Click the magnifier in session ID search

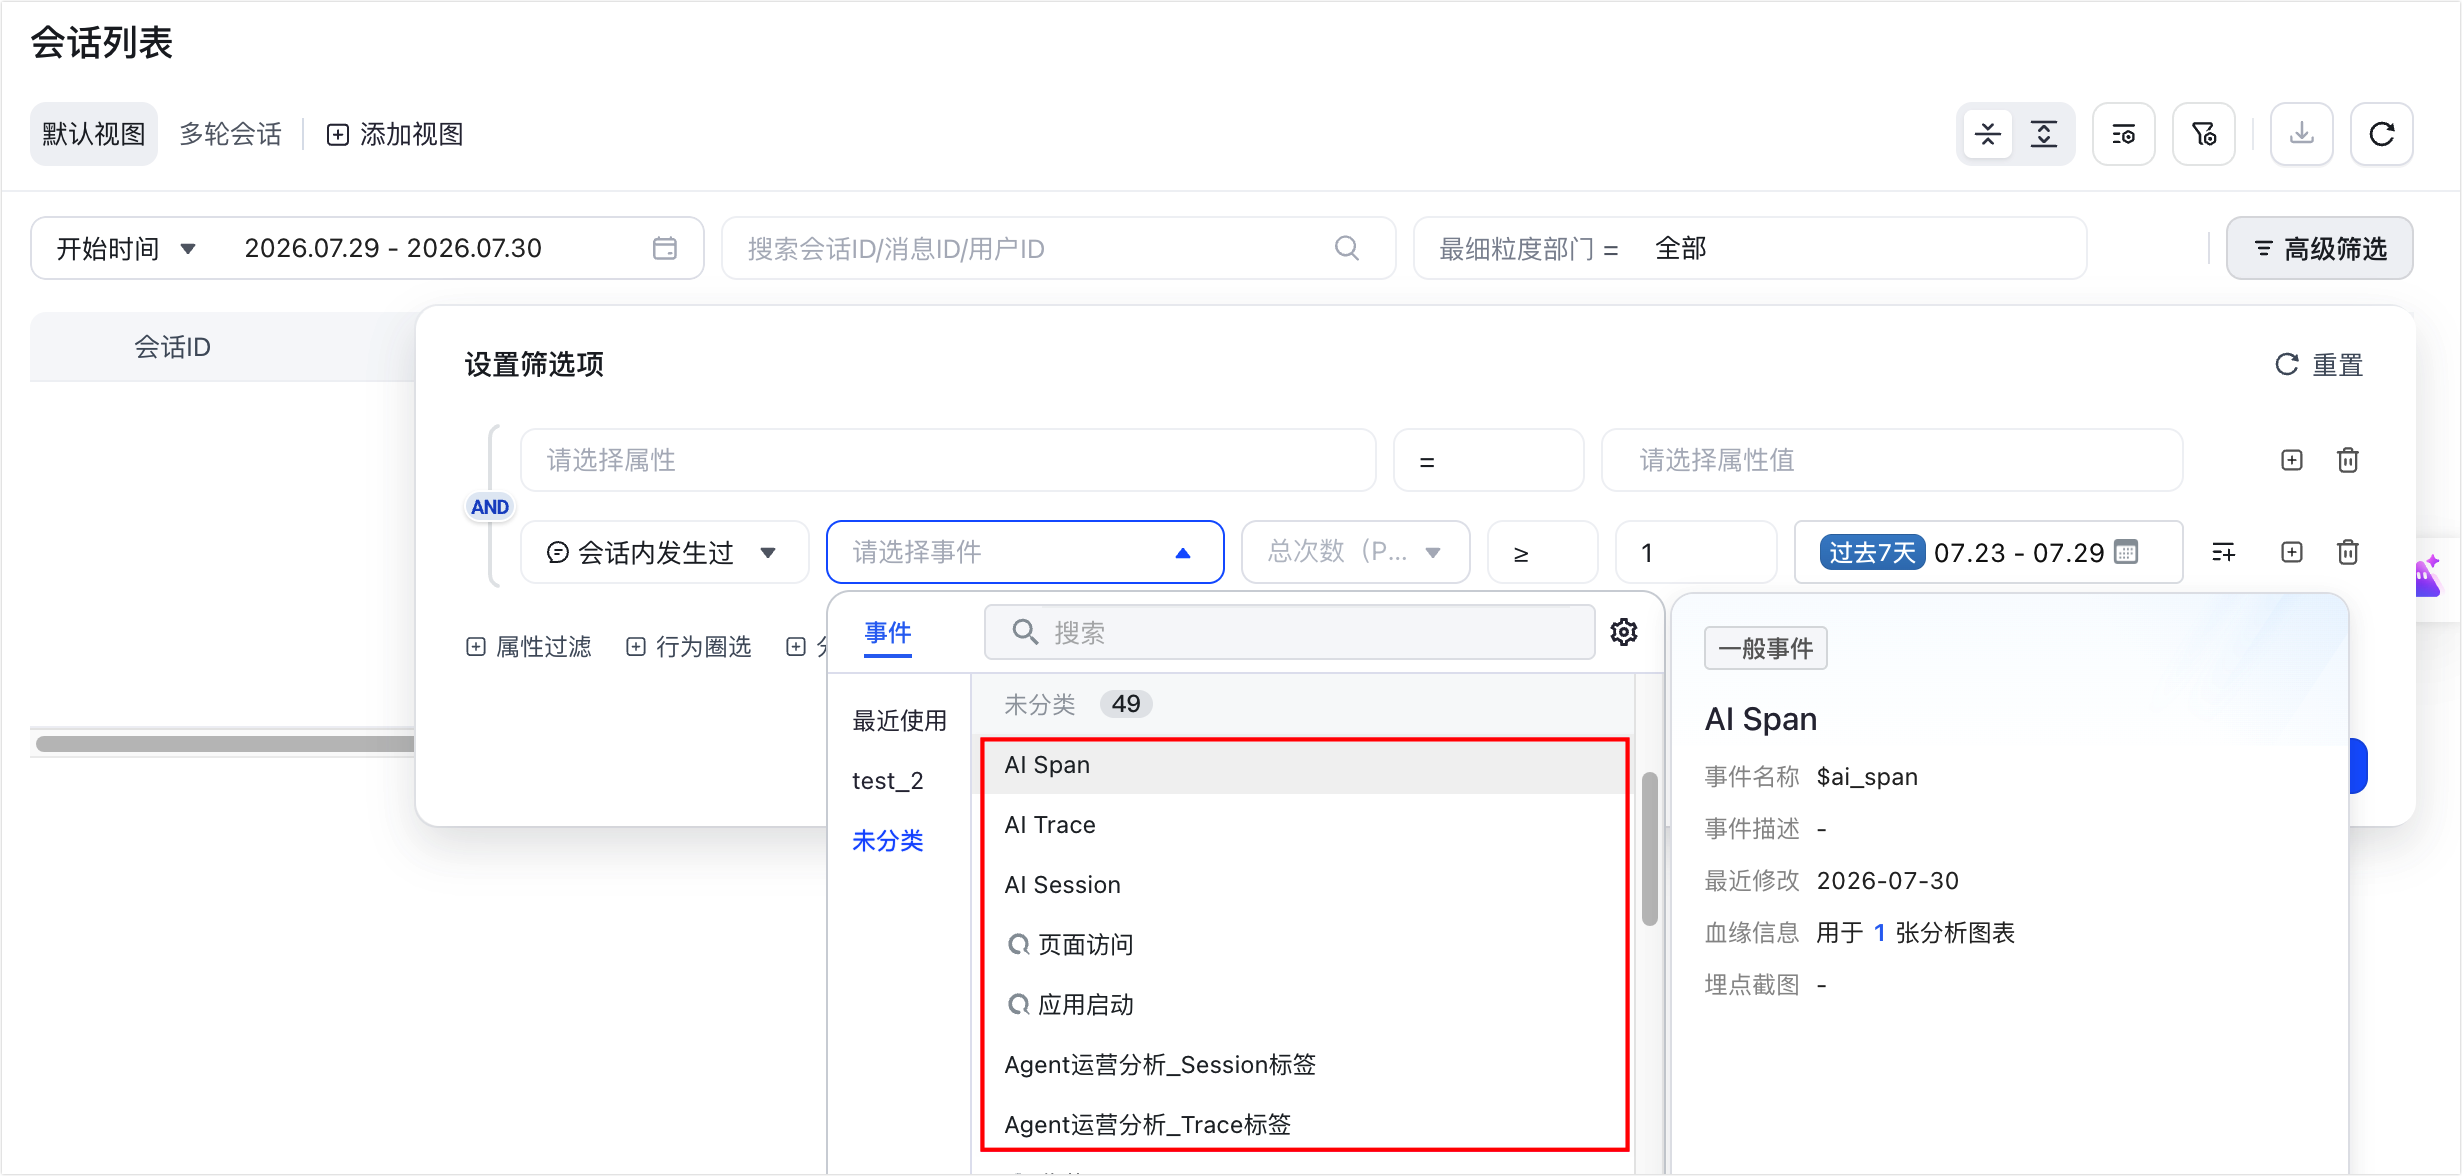(x=1347, y=248)
